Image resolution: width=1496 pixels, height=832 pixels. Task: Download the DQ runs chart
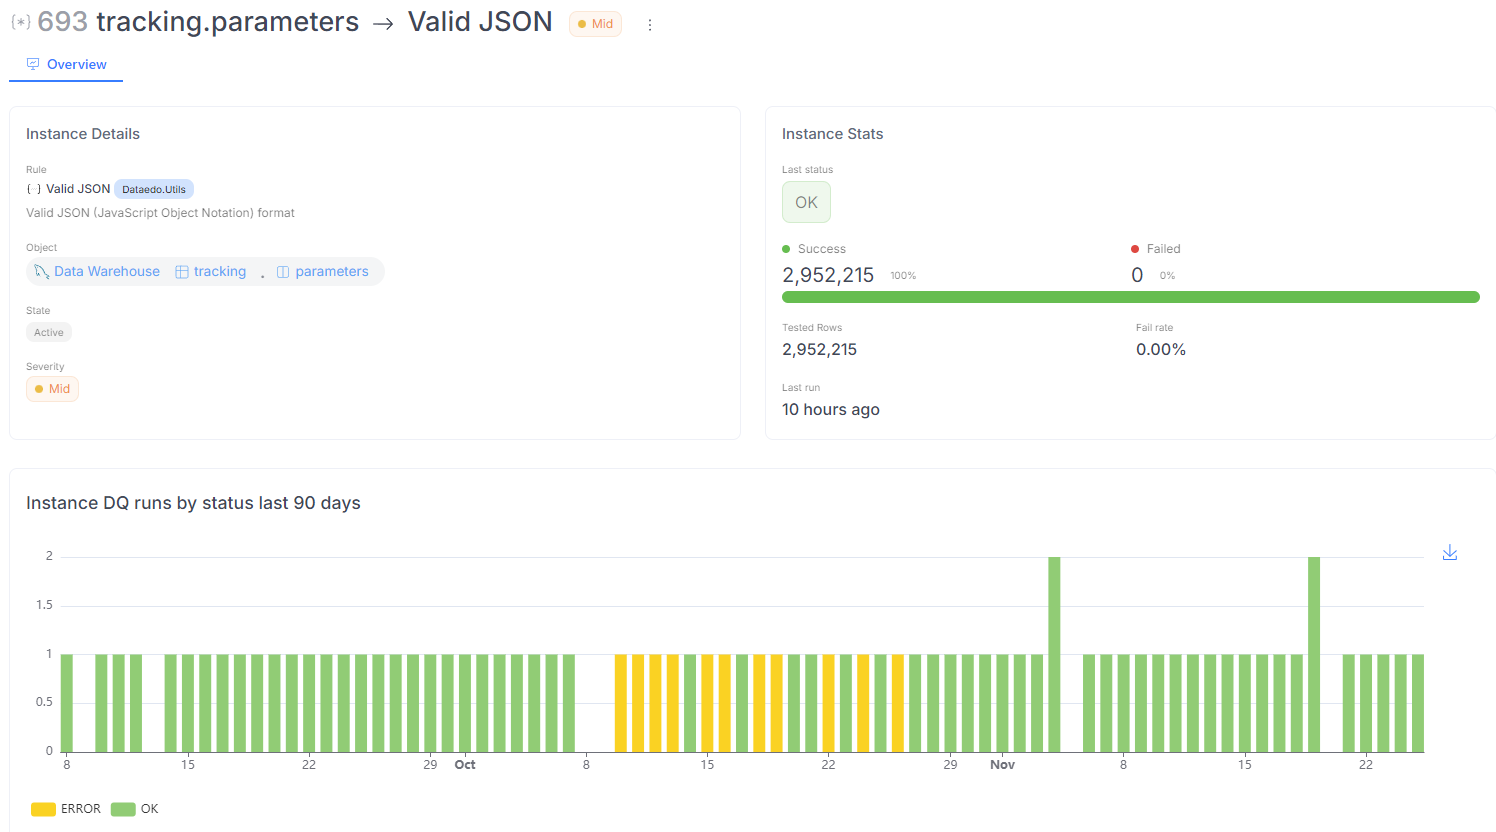[1450, 553]
